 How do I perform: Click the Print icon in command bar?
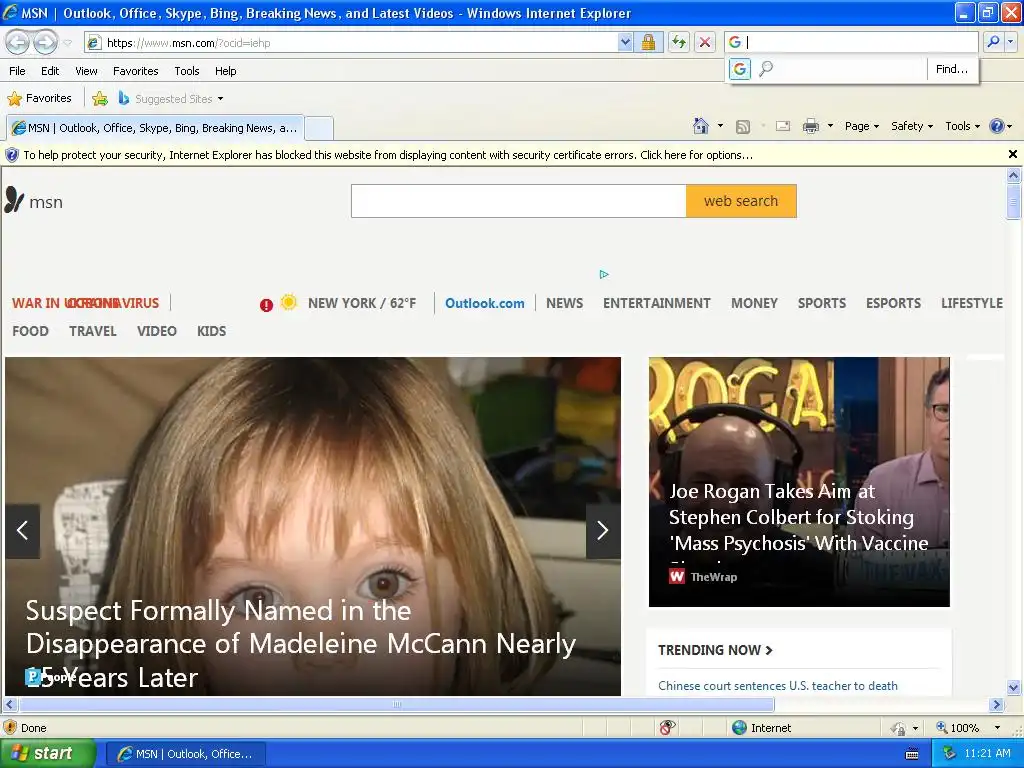click(x=810, y=126)
